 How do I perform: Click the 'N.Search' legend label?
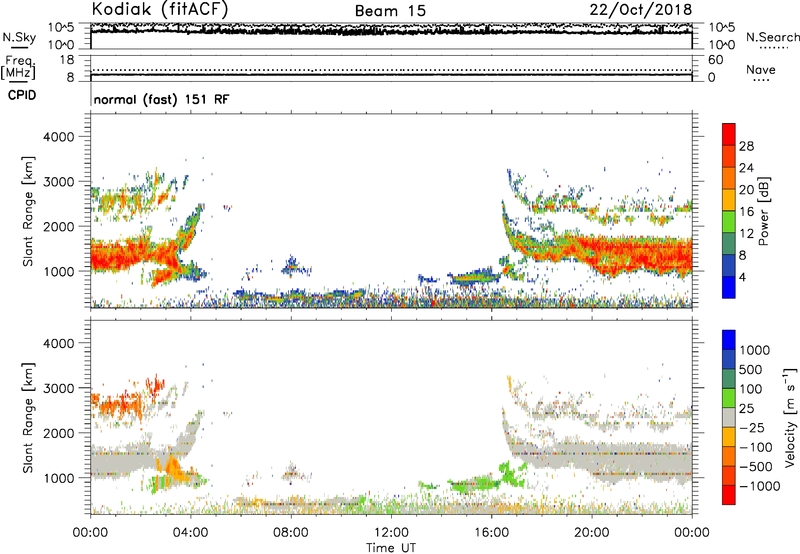click(x=772, y=37)
